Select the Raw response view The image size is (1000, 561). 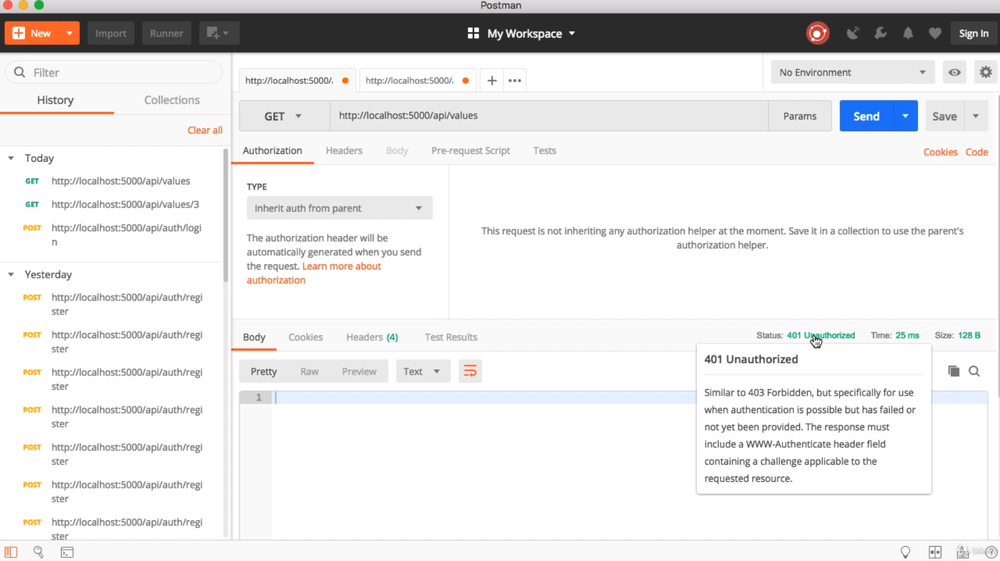tap(309, 371)
